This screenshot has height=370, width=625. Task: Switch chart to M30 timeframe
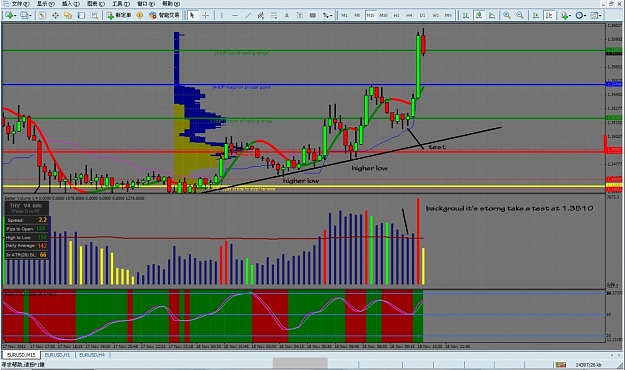coord(383,15)
